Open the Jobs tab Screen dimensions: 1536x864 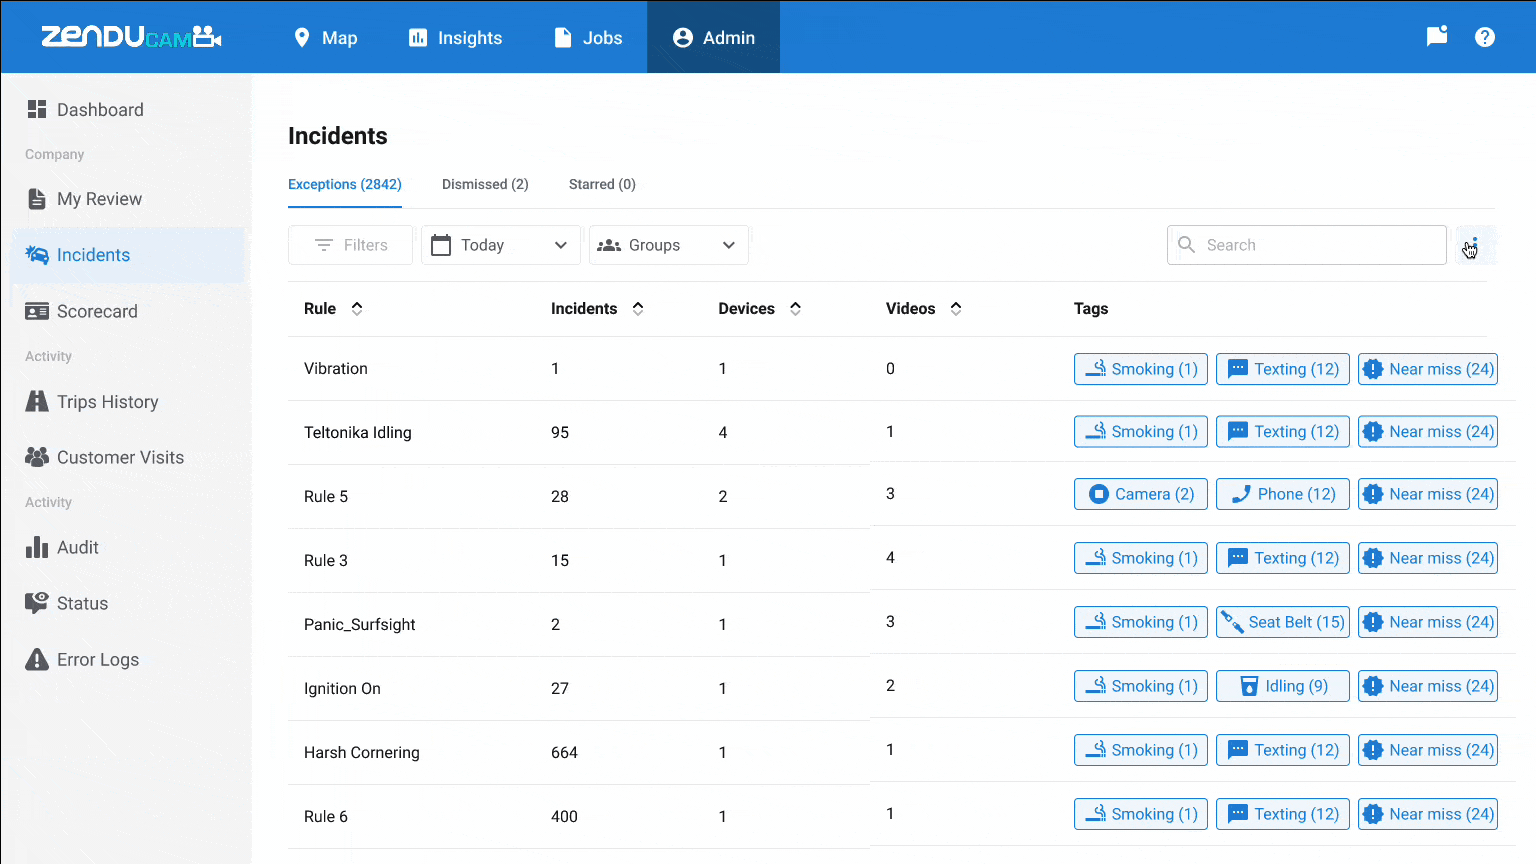589,37
